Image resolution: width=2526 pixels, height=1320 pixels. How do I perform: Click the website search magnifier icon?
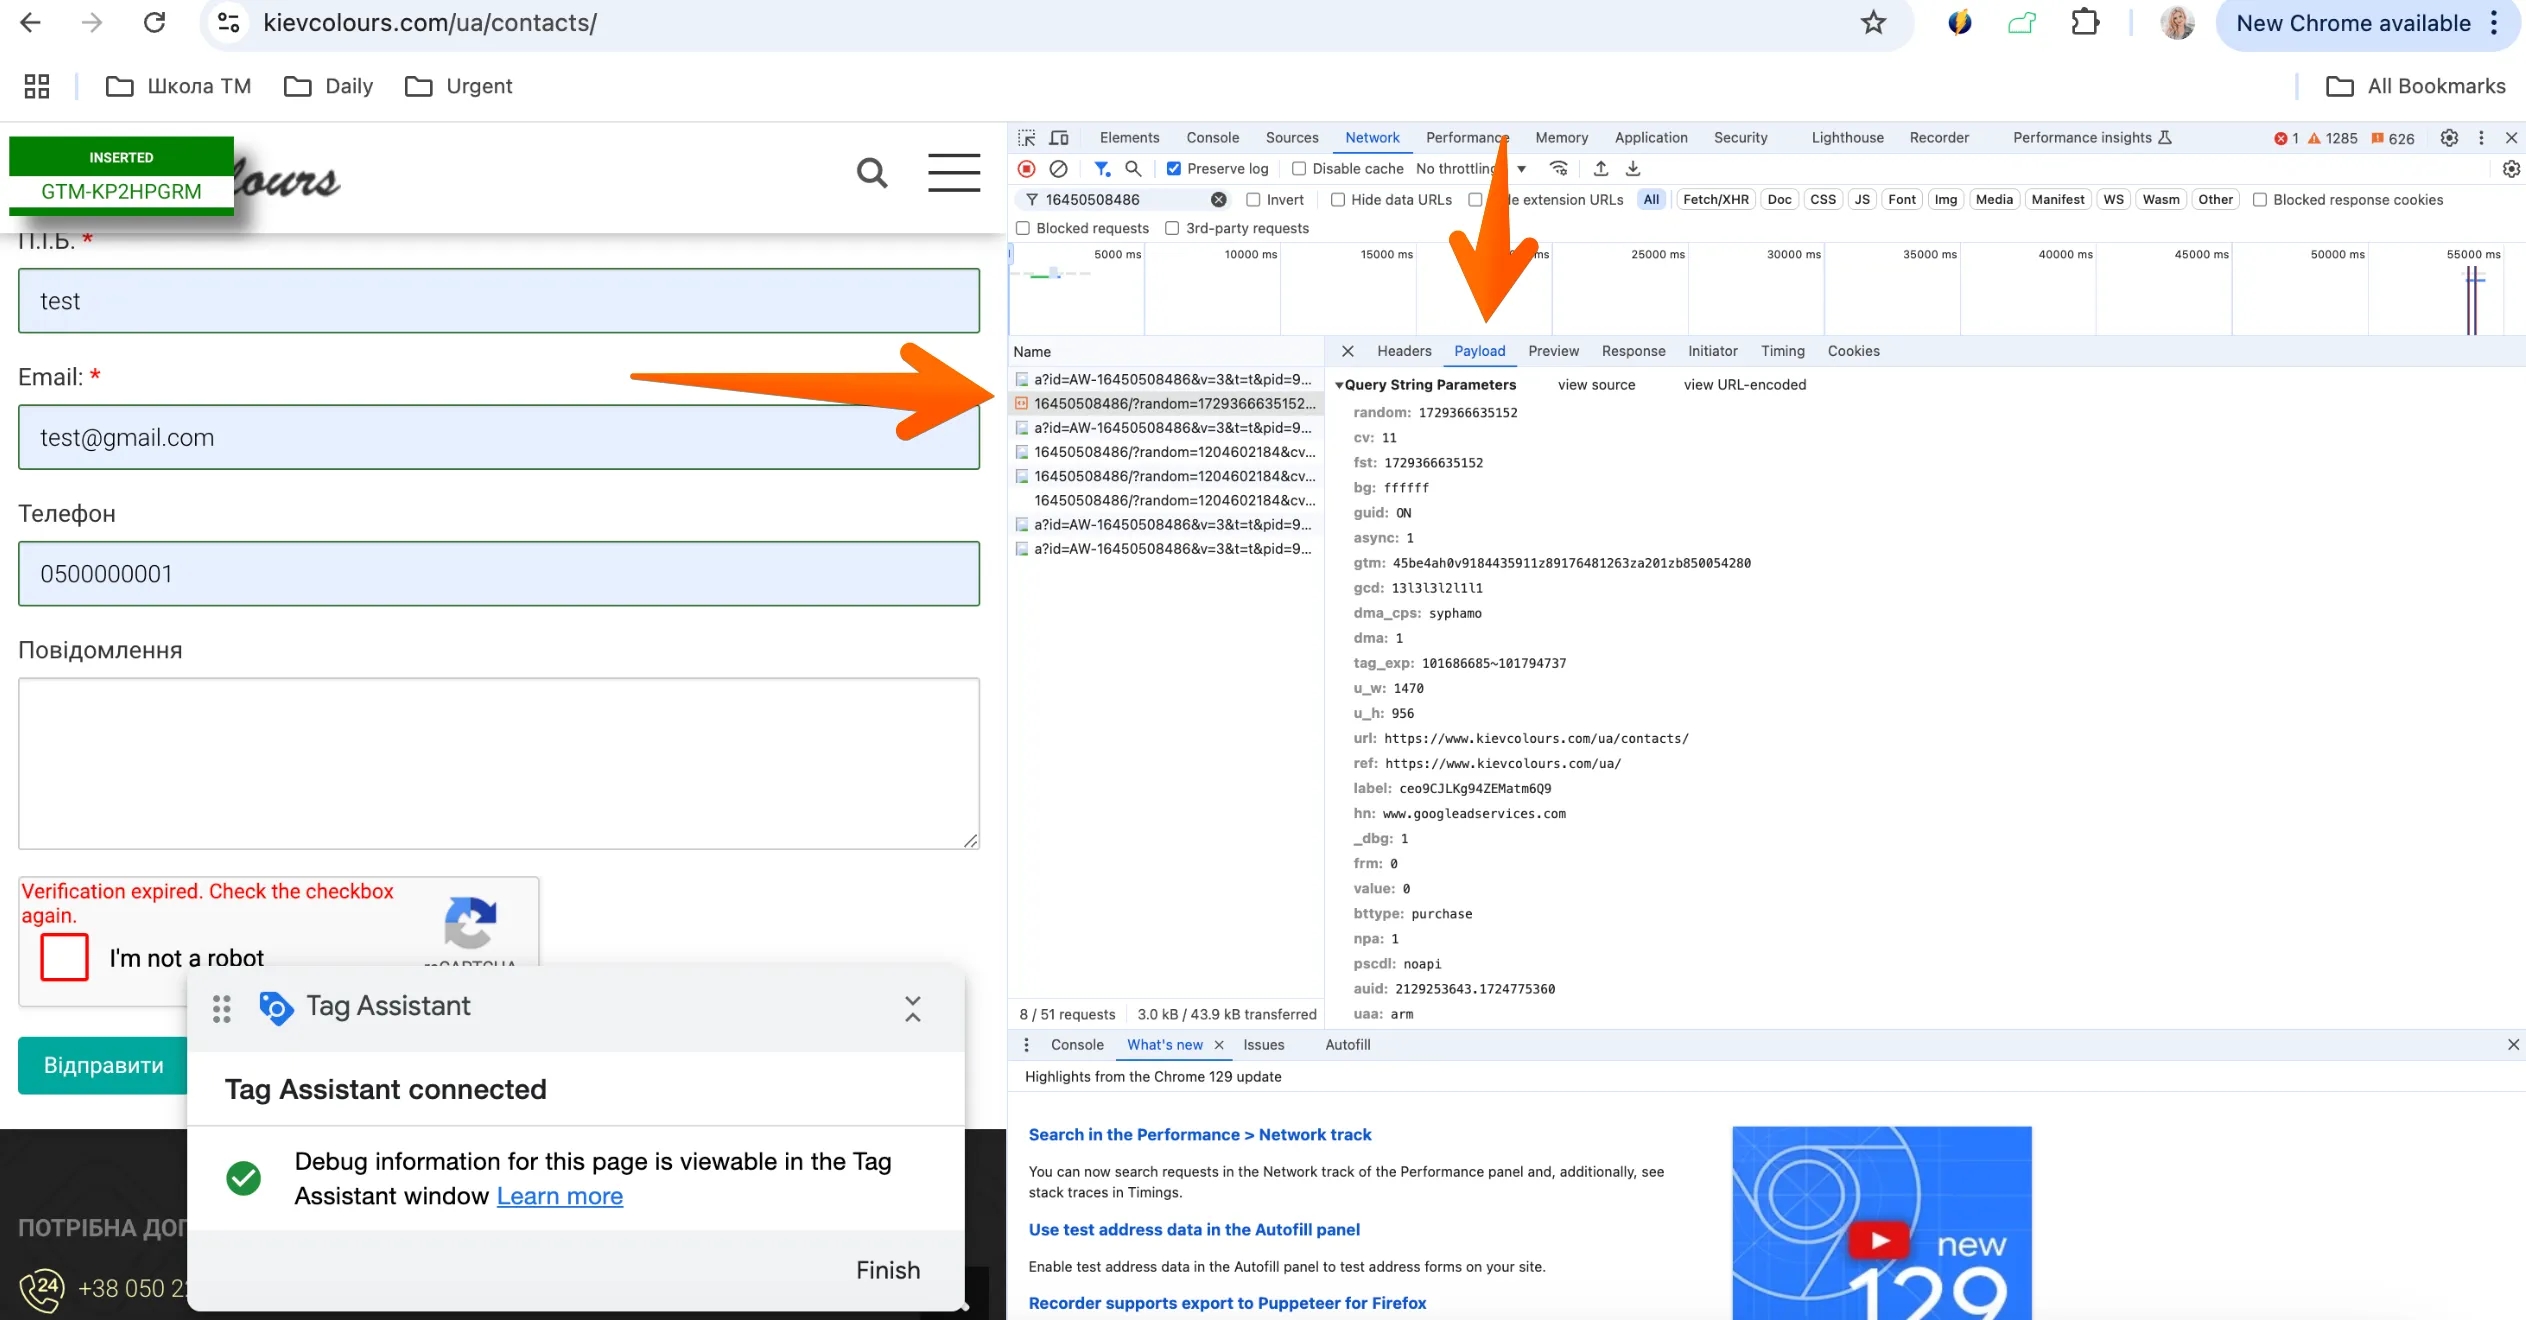872,173
